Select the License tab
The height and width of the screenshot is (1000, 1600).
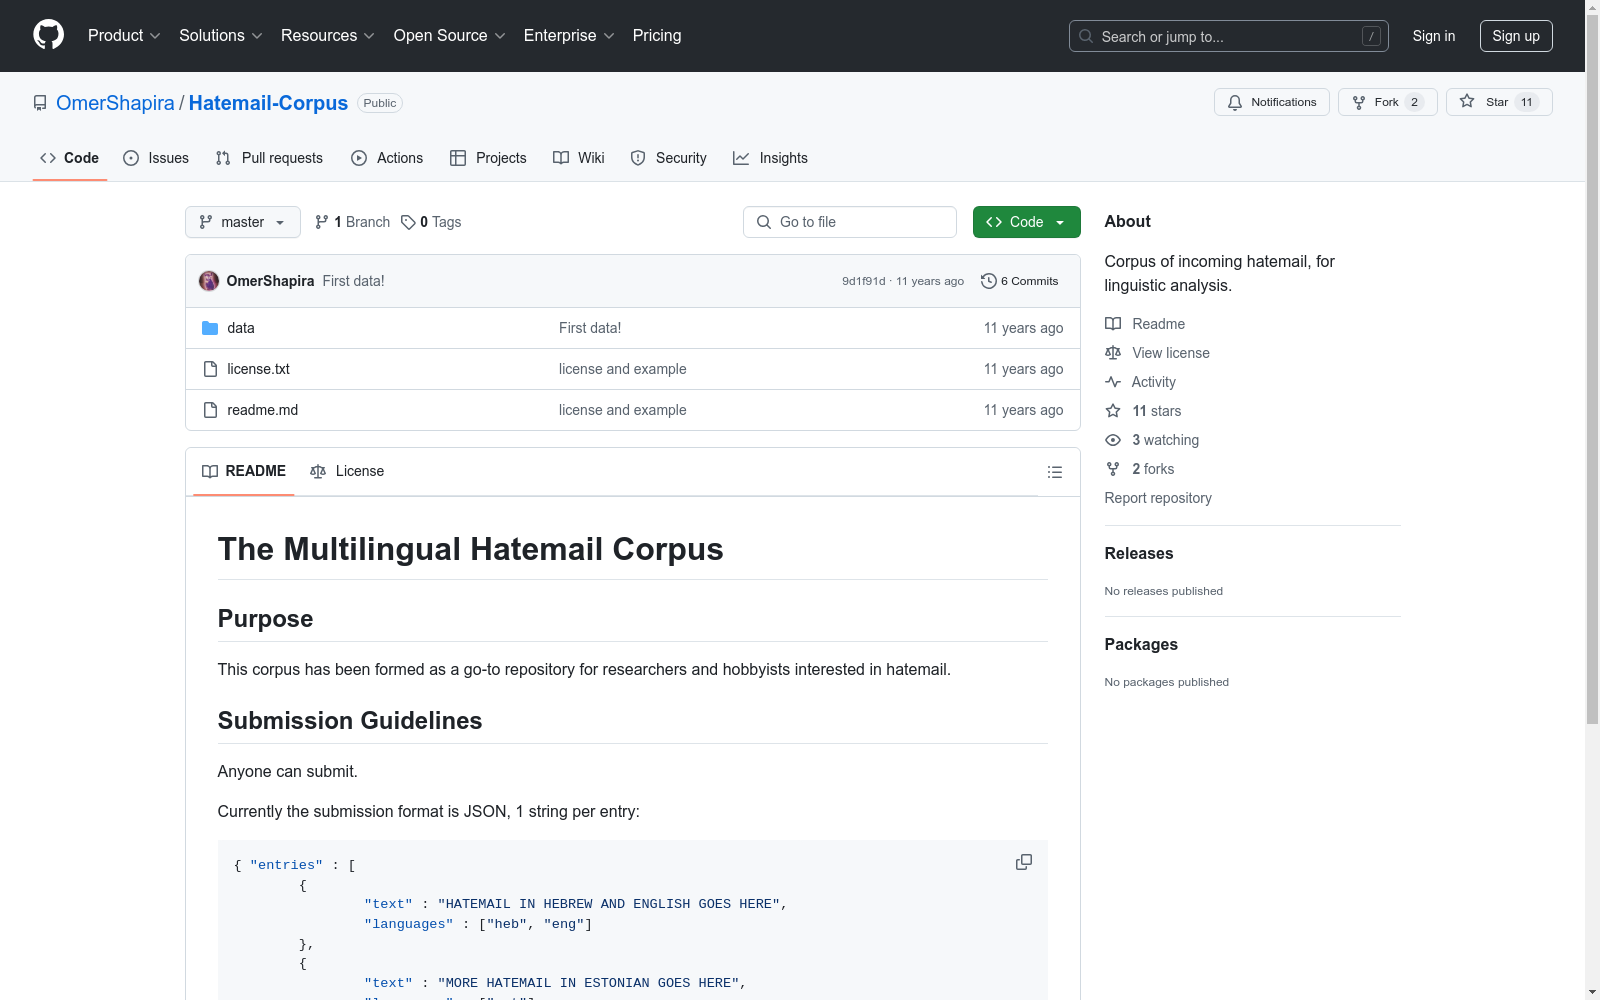tap(347, 471)
